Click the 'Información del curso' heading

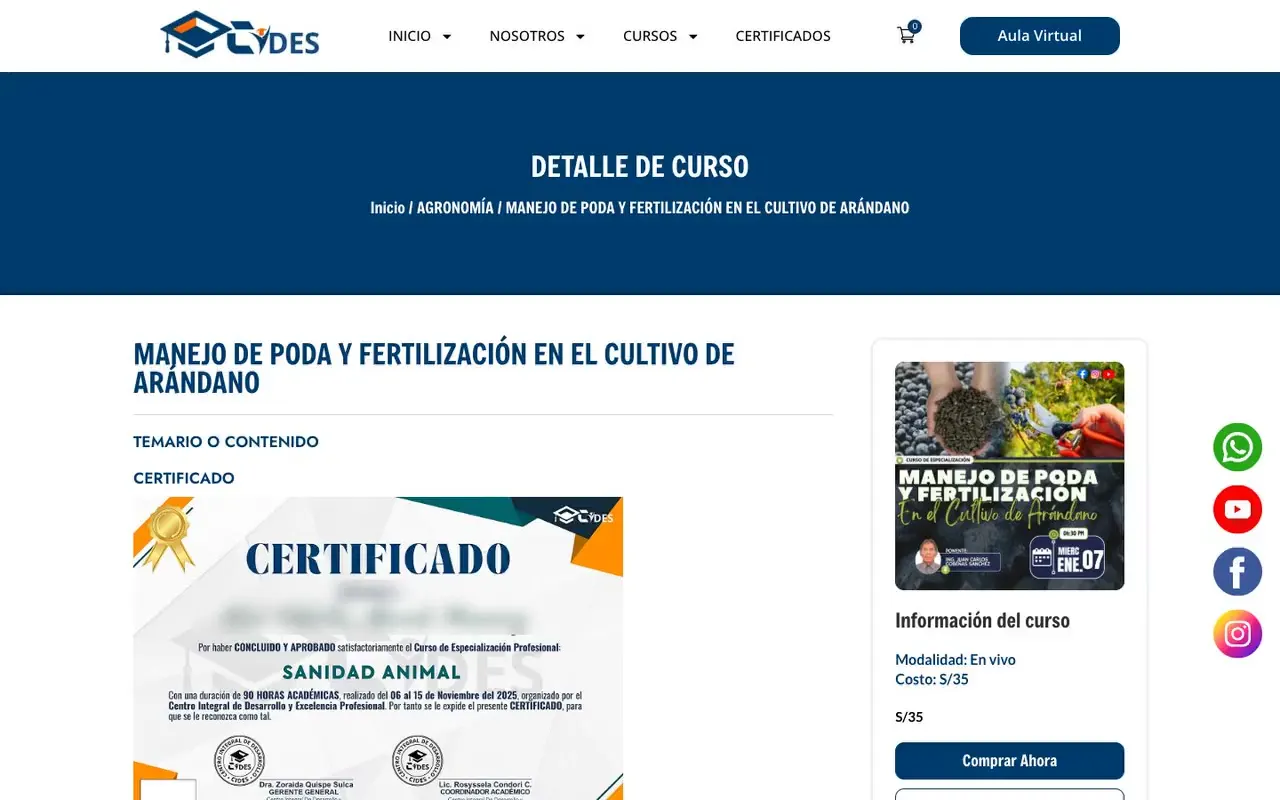982,620
